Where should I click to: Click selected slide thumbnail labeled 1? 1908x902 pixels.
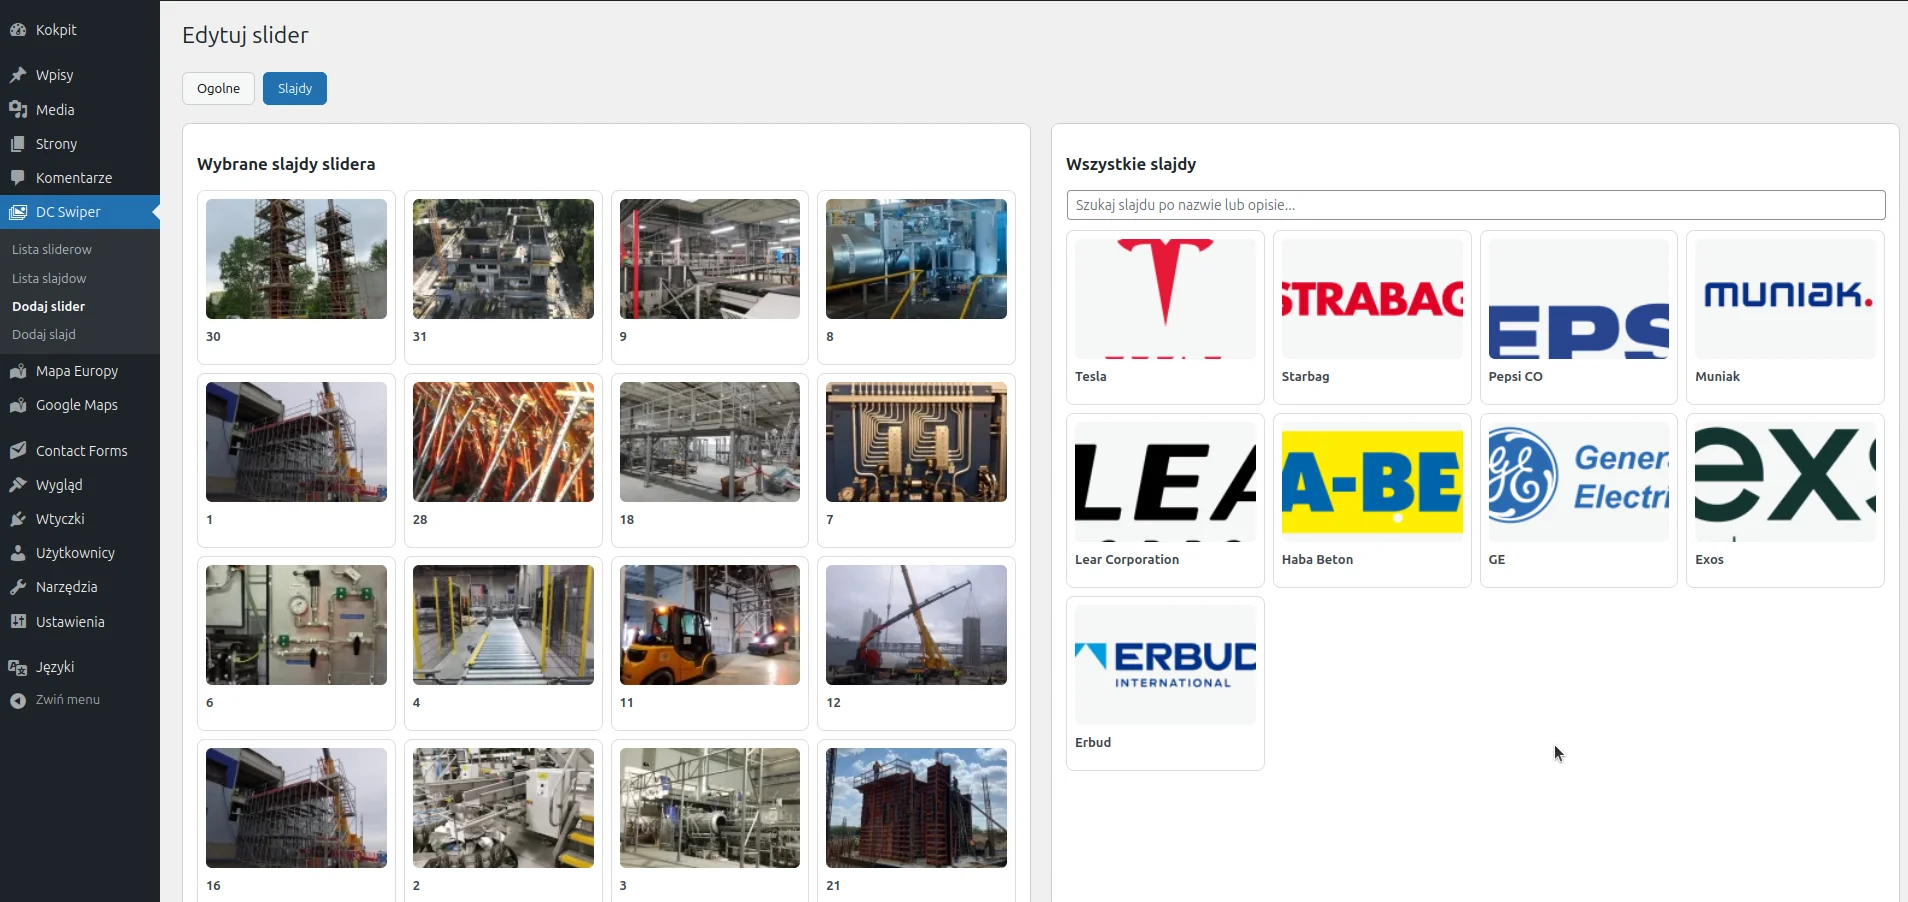(x=296, y=442)
